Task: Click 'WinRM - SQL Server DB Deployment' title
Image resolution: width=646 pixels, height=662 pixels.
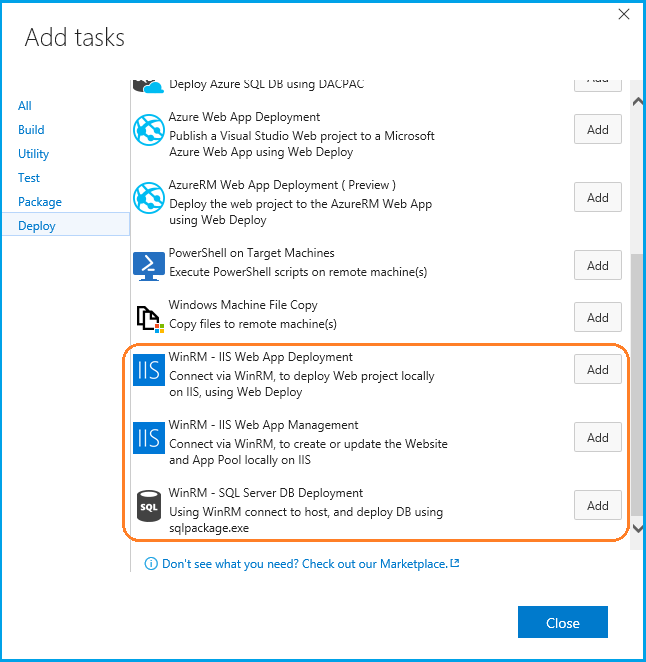Action: coord(266,493)
